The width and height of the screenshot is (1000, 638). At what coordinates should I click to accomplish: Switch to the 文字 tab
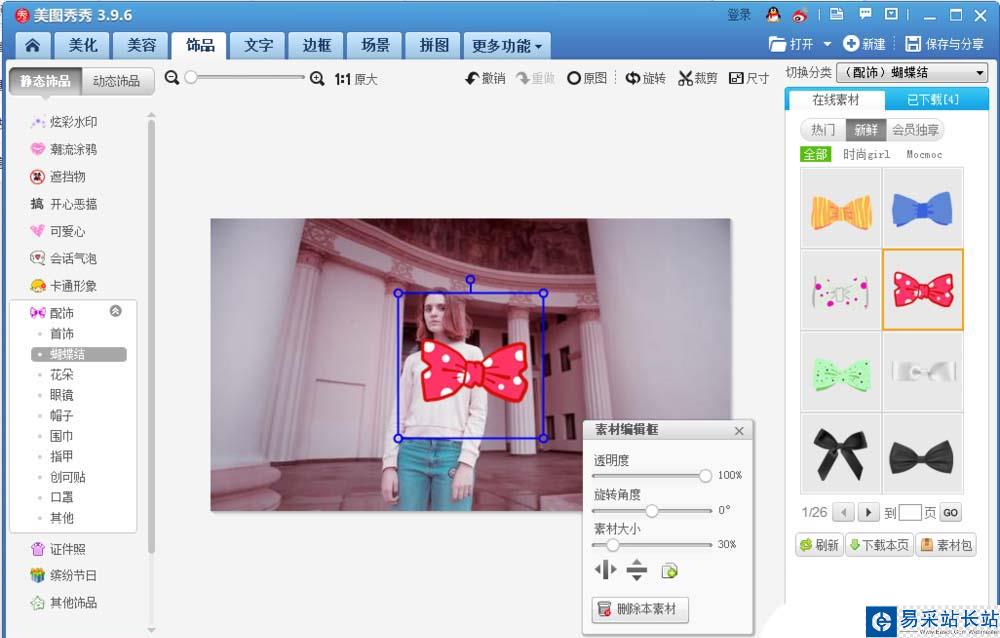[258, 45]
